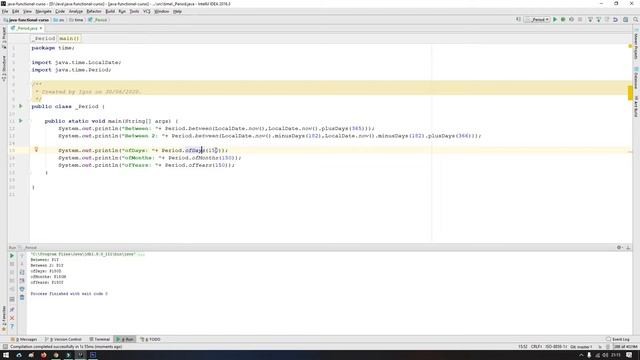Close the _Period.java editor tab
The width and height of the screenshot is (640, 360).
[x=41, y=28]
